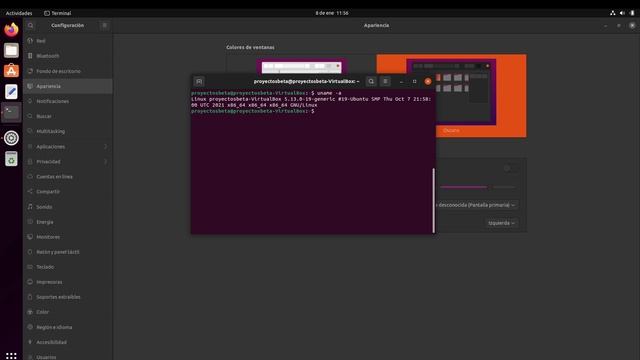Open Color settings
Viewport: 640px width, 360px height.
coord(68,312)
